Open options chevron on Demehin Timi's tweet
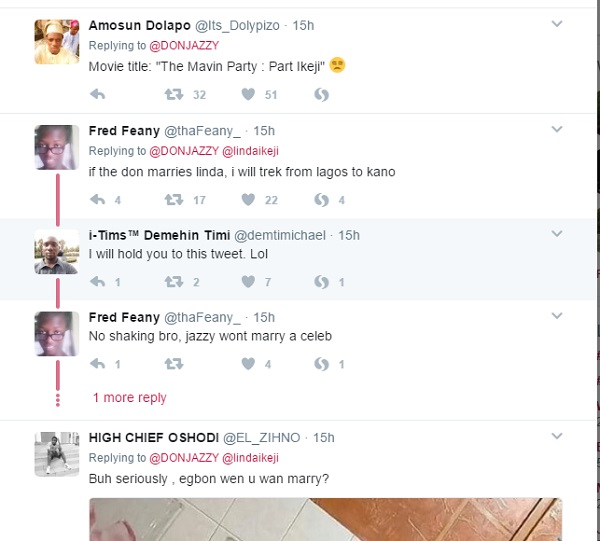This screenshot has height=541, width=600. [557, 234]
